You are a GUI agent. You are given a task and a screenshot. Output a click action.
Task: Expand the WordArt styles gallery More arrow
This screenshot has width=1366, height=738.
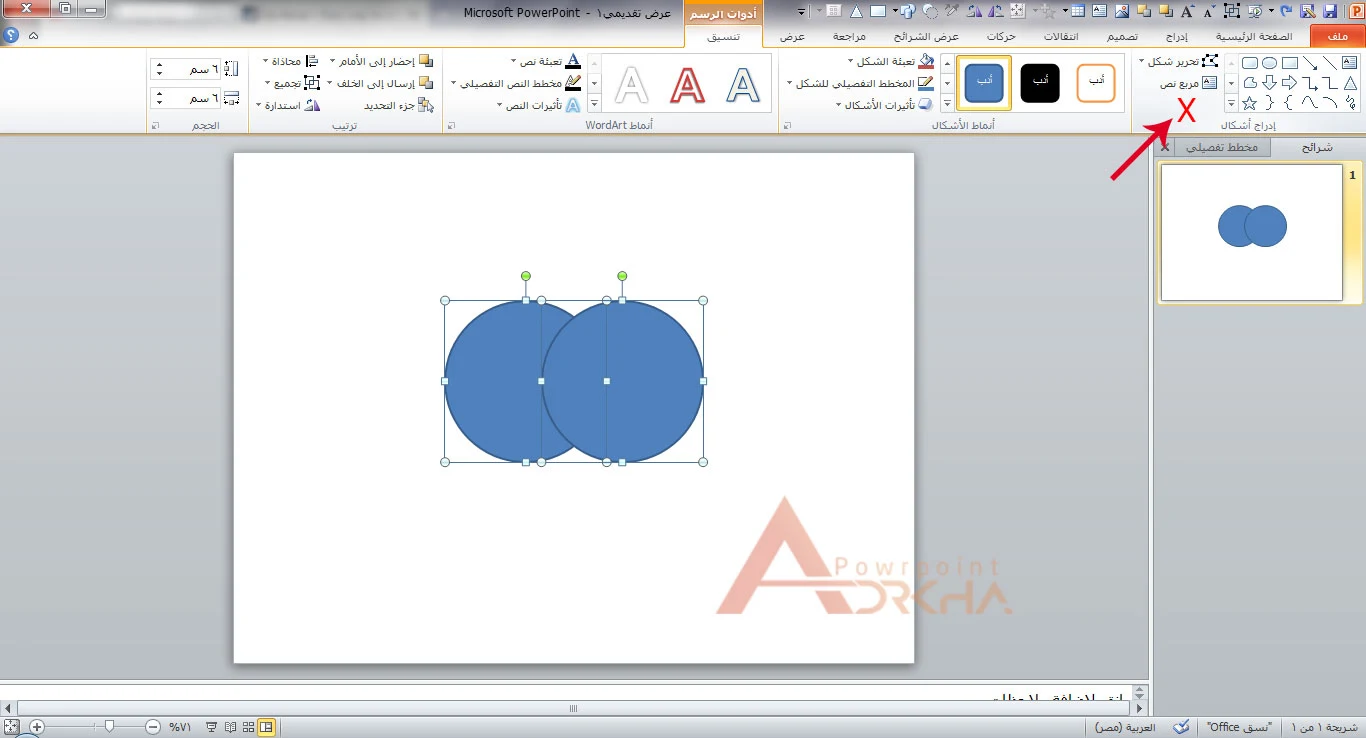click(595, 103)
